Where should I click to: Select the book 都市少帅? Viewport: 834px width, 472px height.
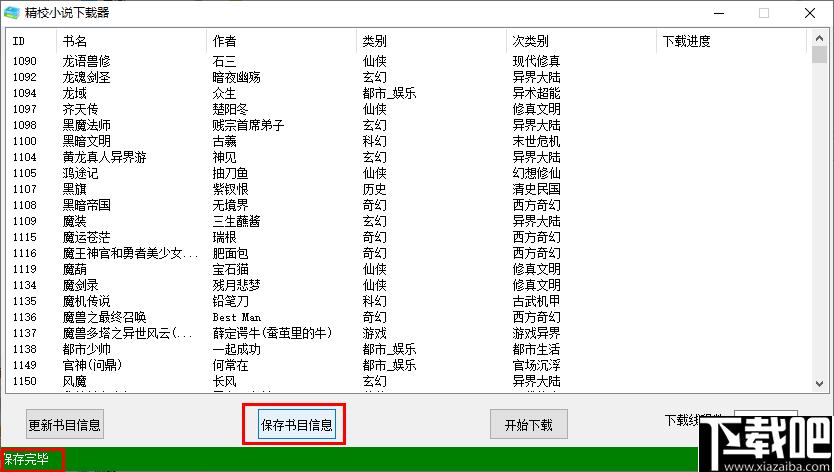coord(86,349)
